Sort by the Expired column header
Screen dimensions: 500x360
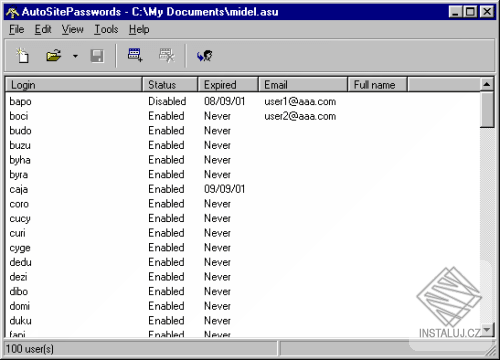tap(228, 85)
